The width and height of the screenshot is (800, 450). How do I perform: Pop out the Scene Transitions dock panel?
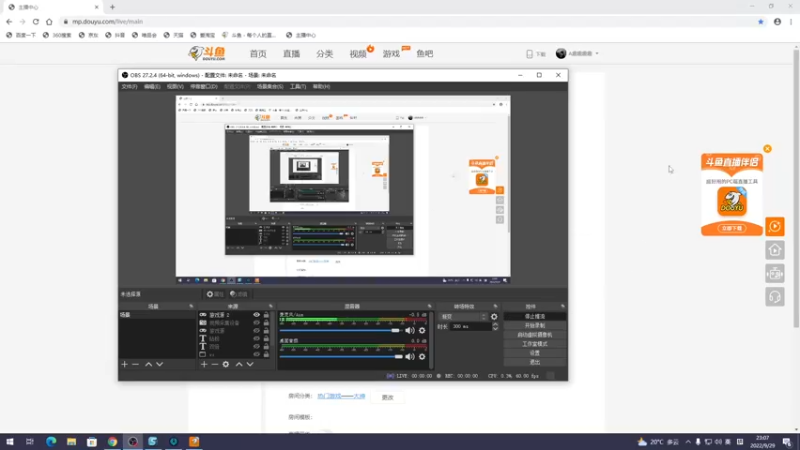[495, 306]
